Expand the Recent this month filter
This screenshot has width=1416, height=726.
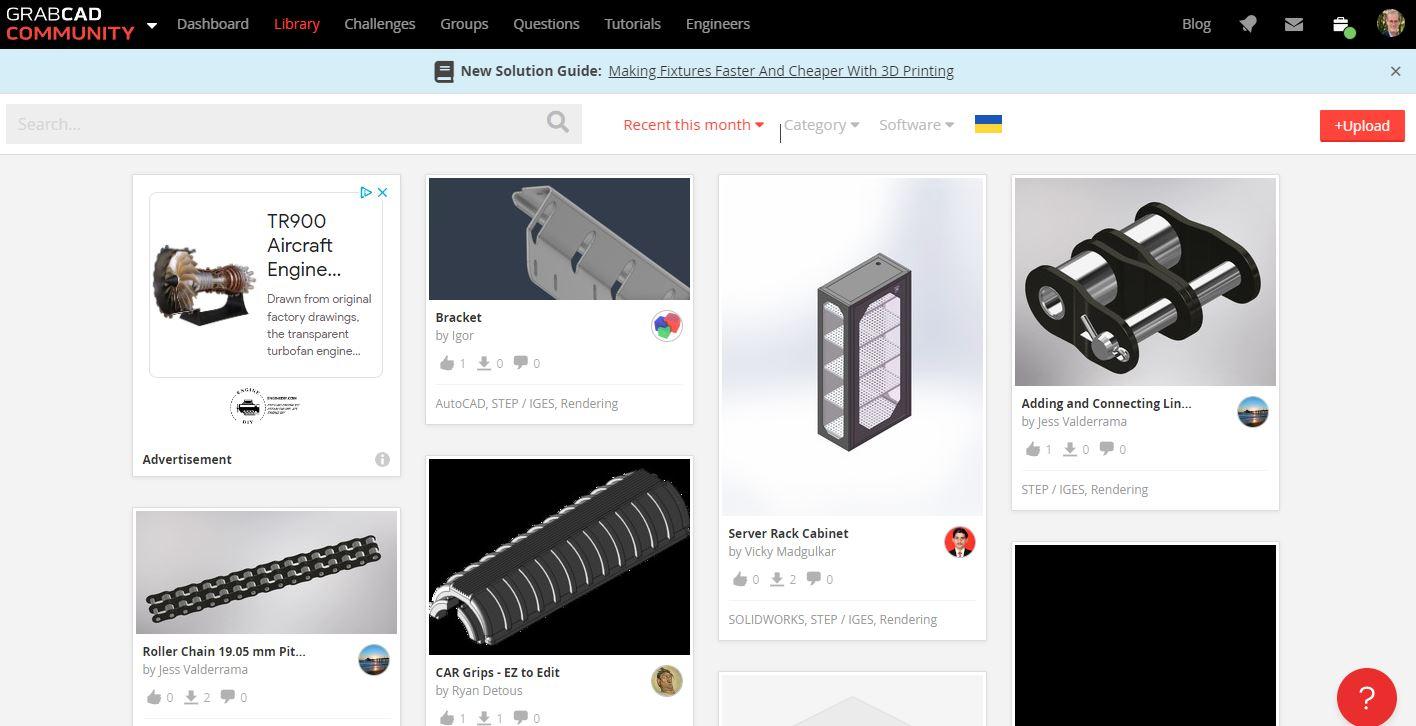pyautogui.click(x=693, y=125)
